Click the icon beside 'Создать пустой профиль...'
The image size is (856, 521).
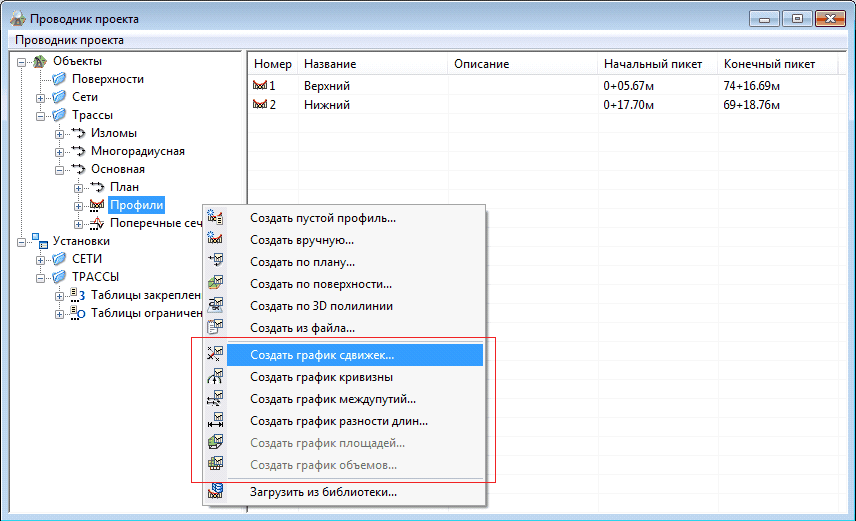[x=214, y=218]
